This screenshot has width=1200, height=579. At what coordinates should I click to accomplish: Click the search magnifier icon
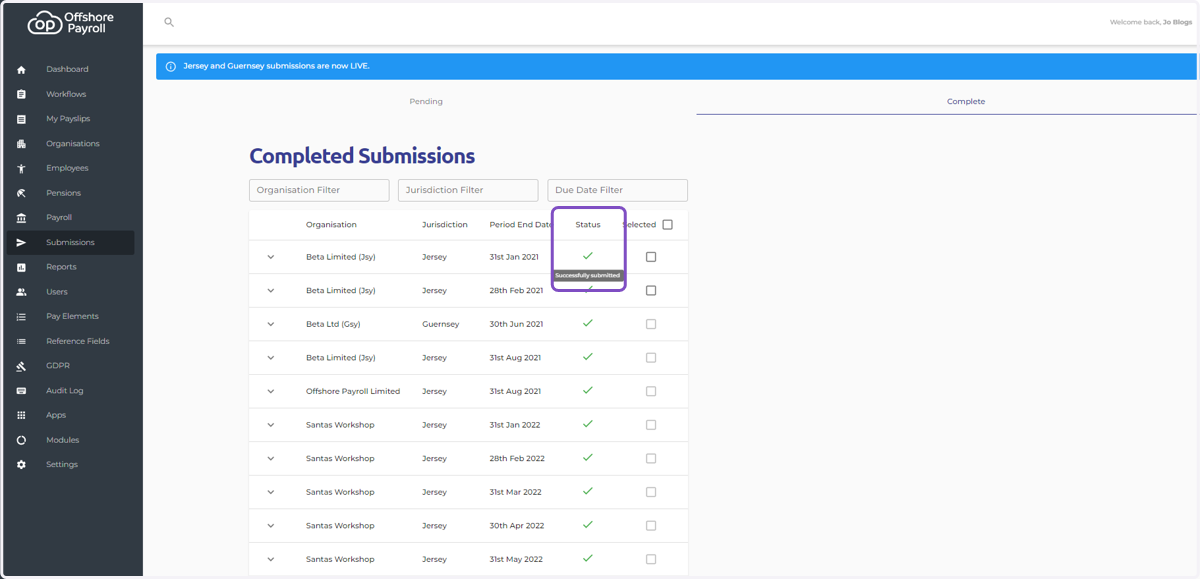coord(169,22)
